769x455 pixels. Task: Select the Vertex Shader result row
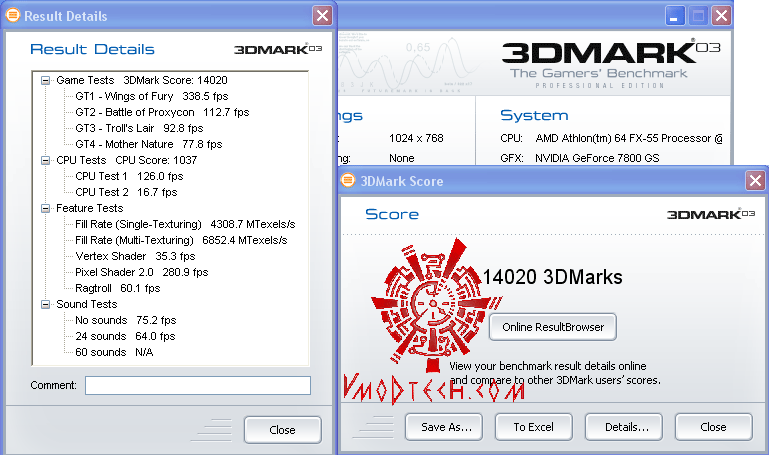pos(135,256)
